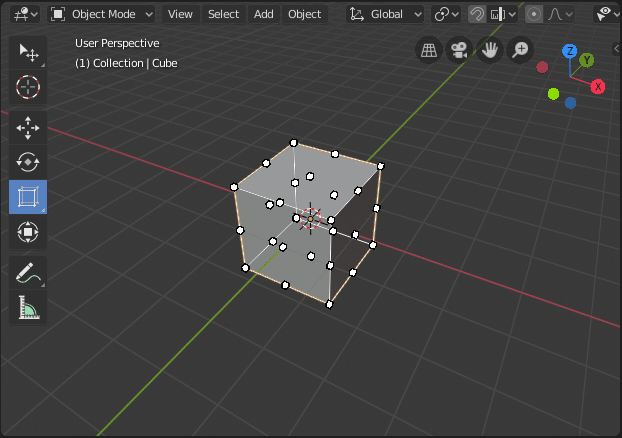Select the Select Box tool
The width and height of the screenshot is (622, 438).
click(x=28, y=53)
